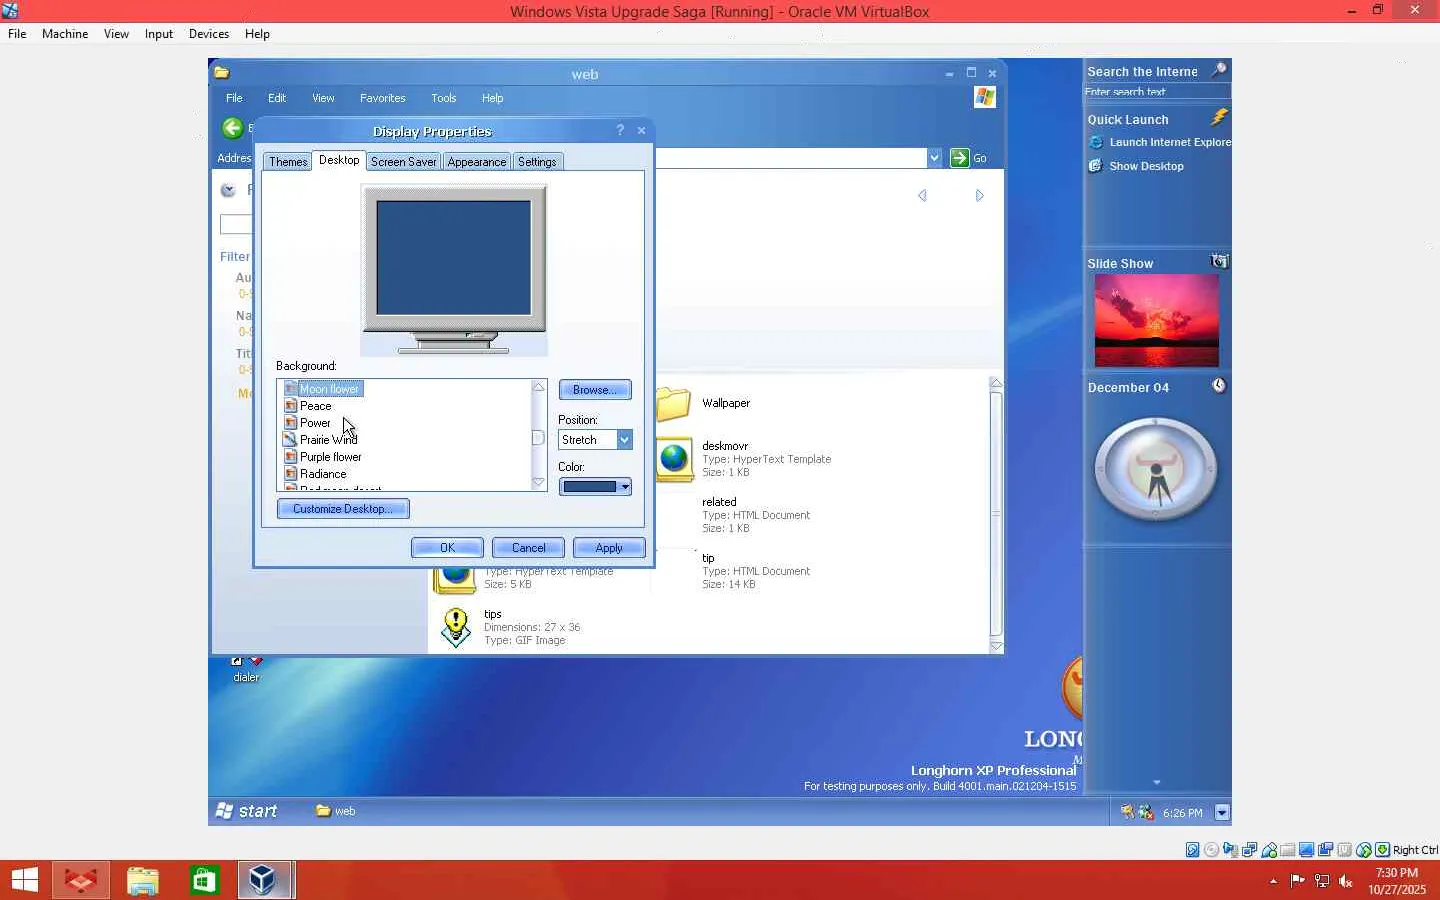Select Radiance in the Background list
Viewport: 1440px width, 900px height.
(323, 474)
